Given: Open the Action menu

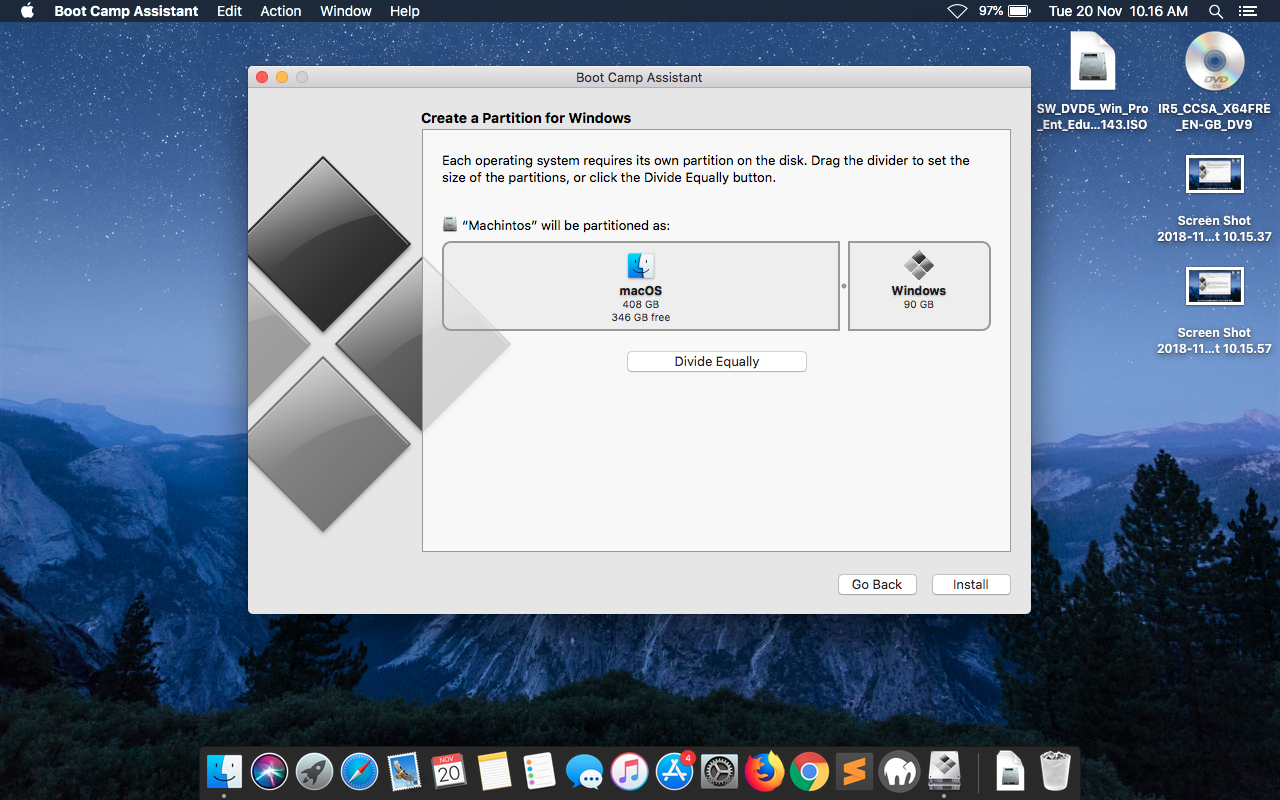Looking at the screenshot, I should [281, 11].
